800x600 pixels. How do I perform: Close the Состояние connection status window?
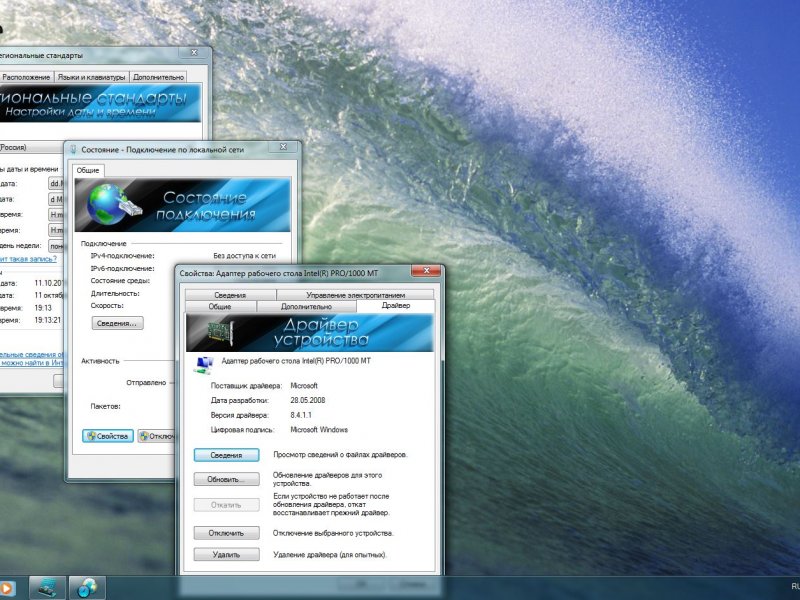coord(283,147)
